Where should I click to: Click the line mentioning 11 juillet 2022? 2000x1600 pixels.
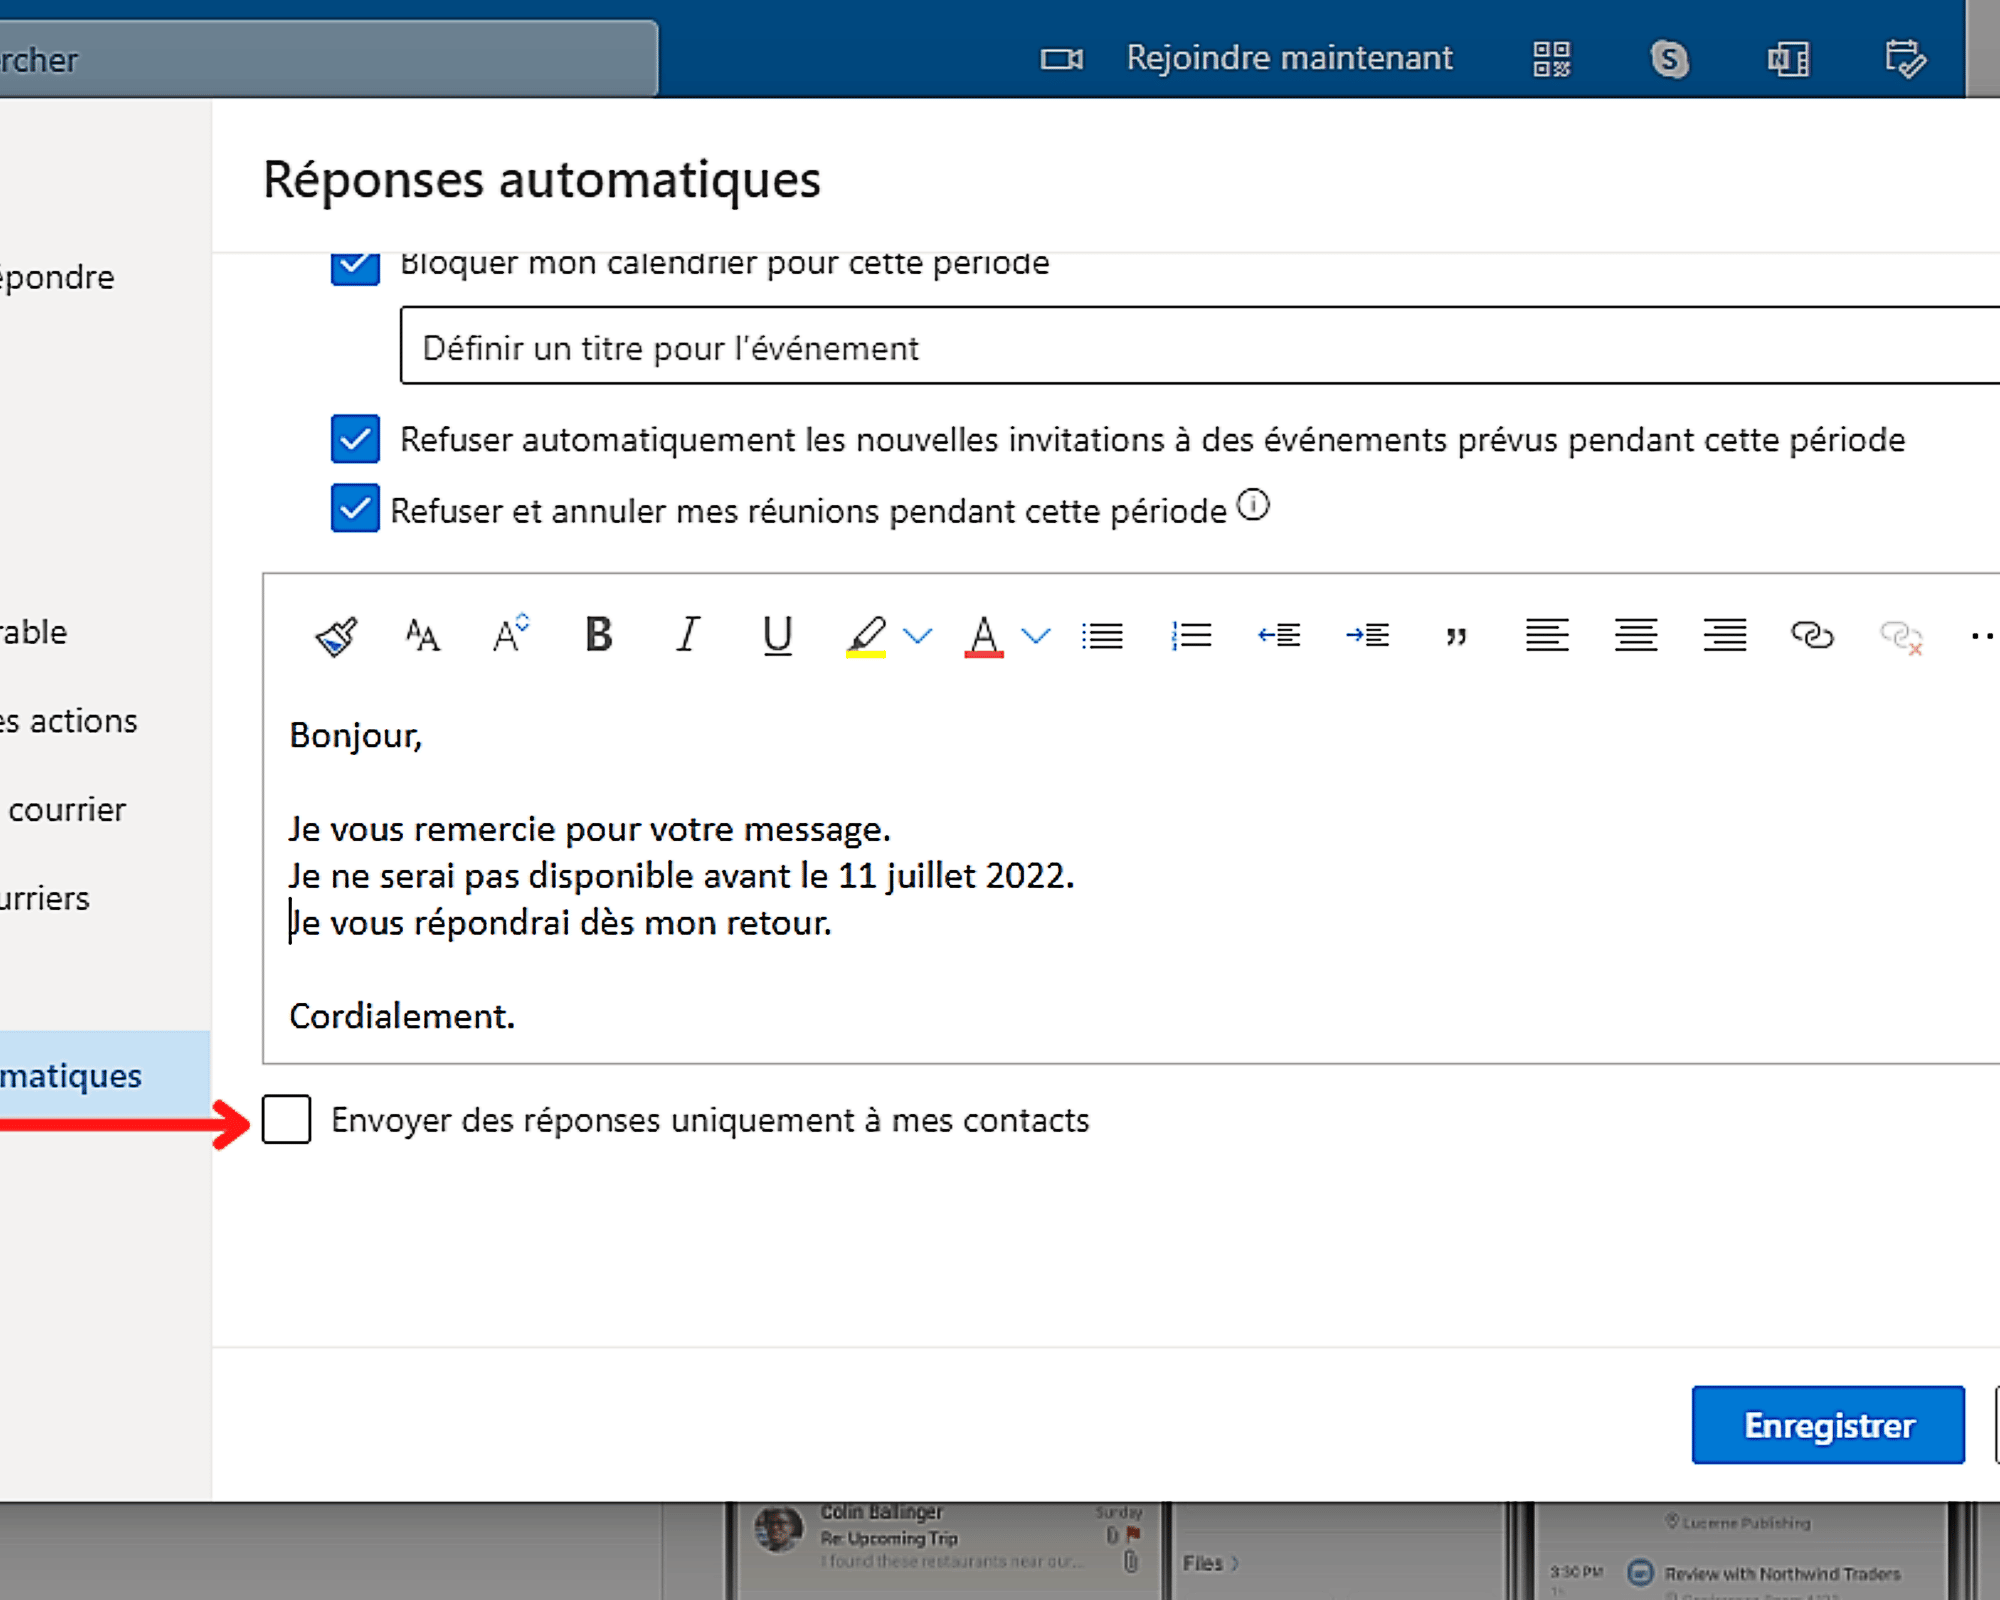[x=681, y=875]
